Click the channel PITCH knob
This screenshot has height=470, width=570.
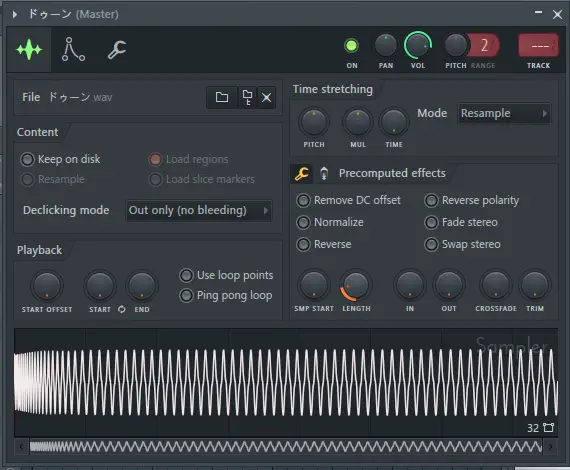coord(455,45)
